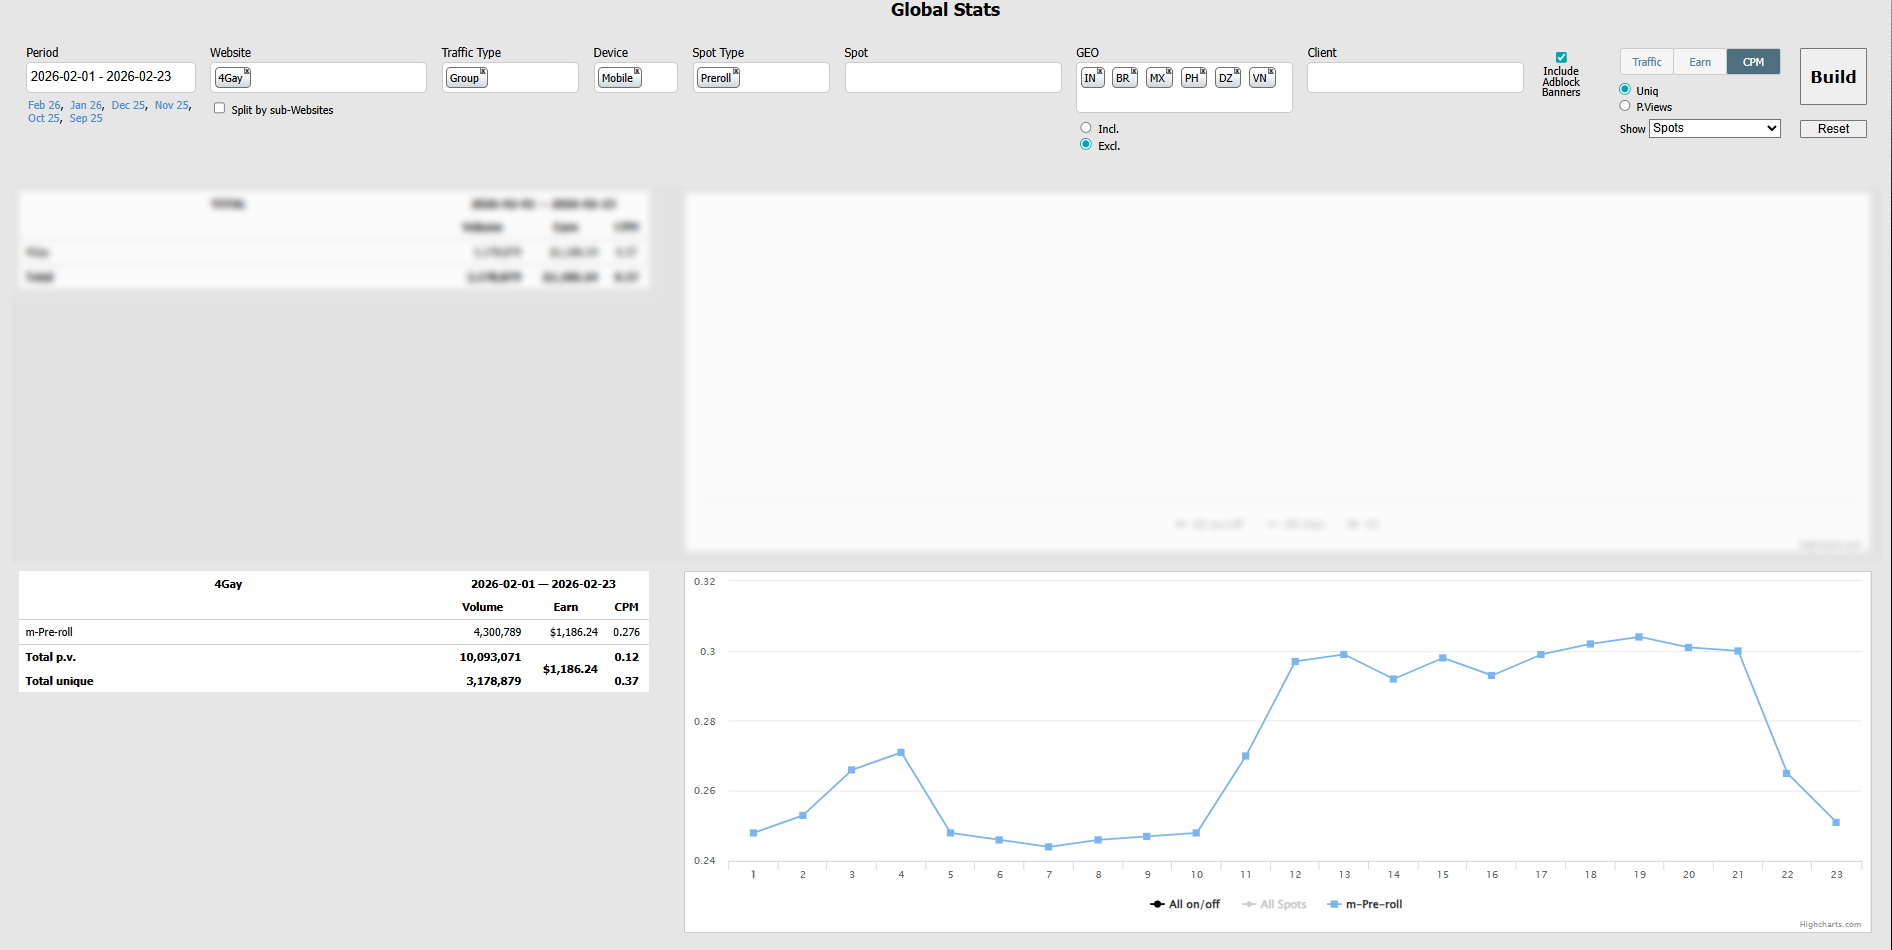Remove the 4Gay website tag

tap(247, 72)
